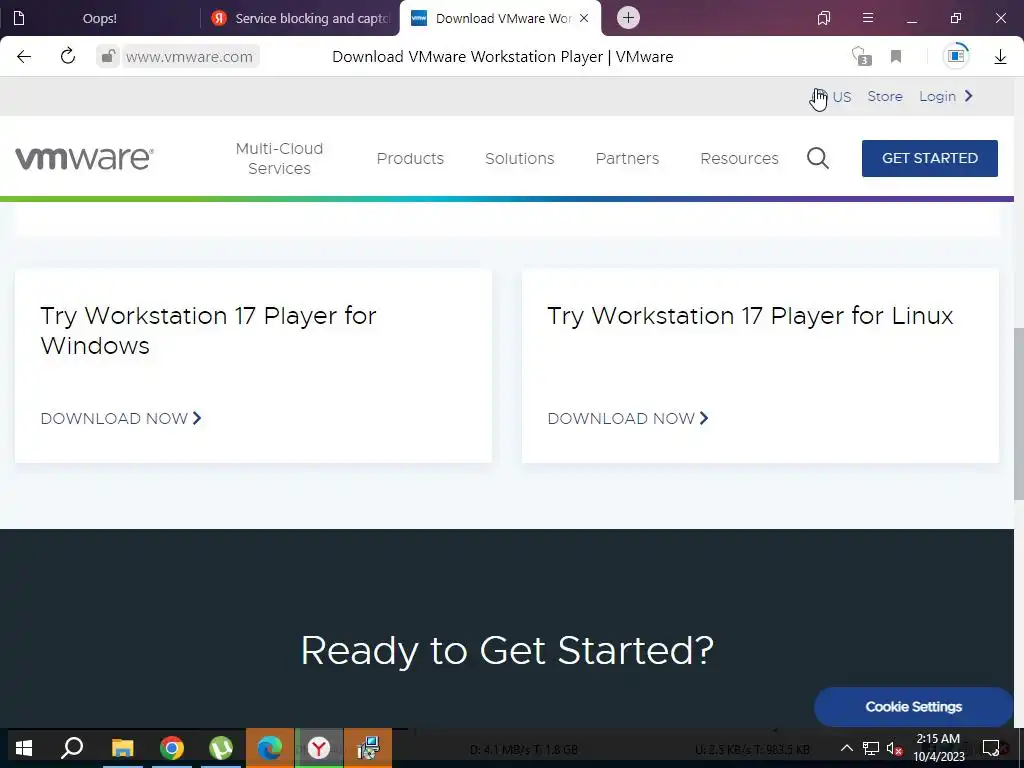
Task: Open the notification center icon
Action: 991,748
